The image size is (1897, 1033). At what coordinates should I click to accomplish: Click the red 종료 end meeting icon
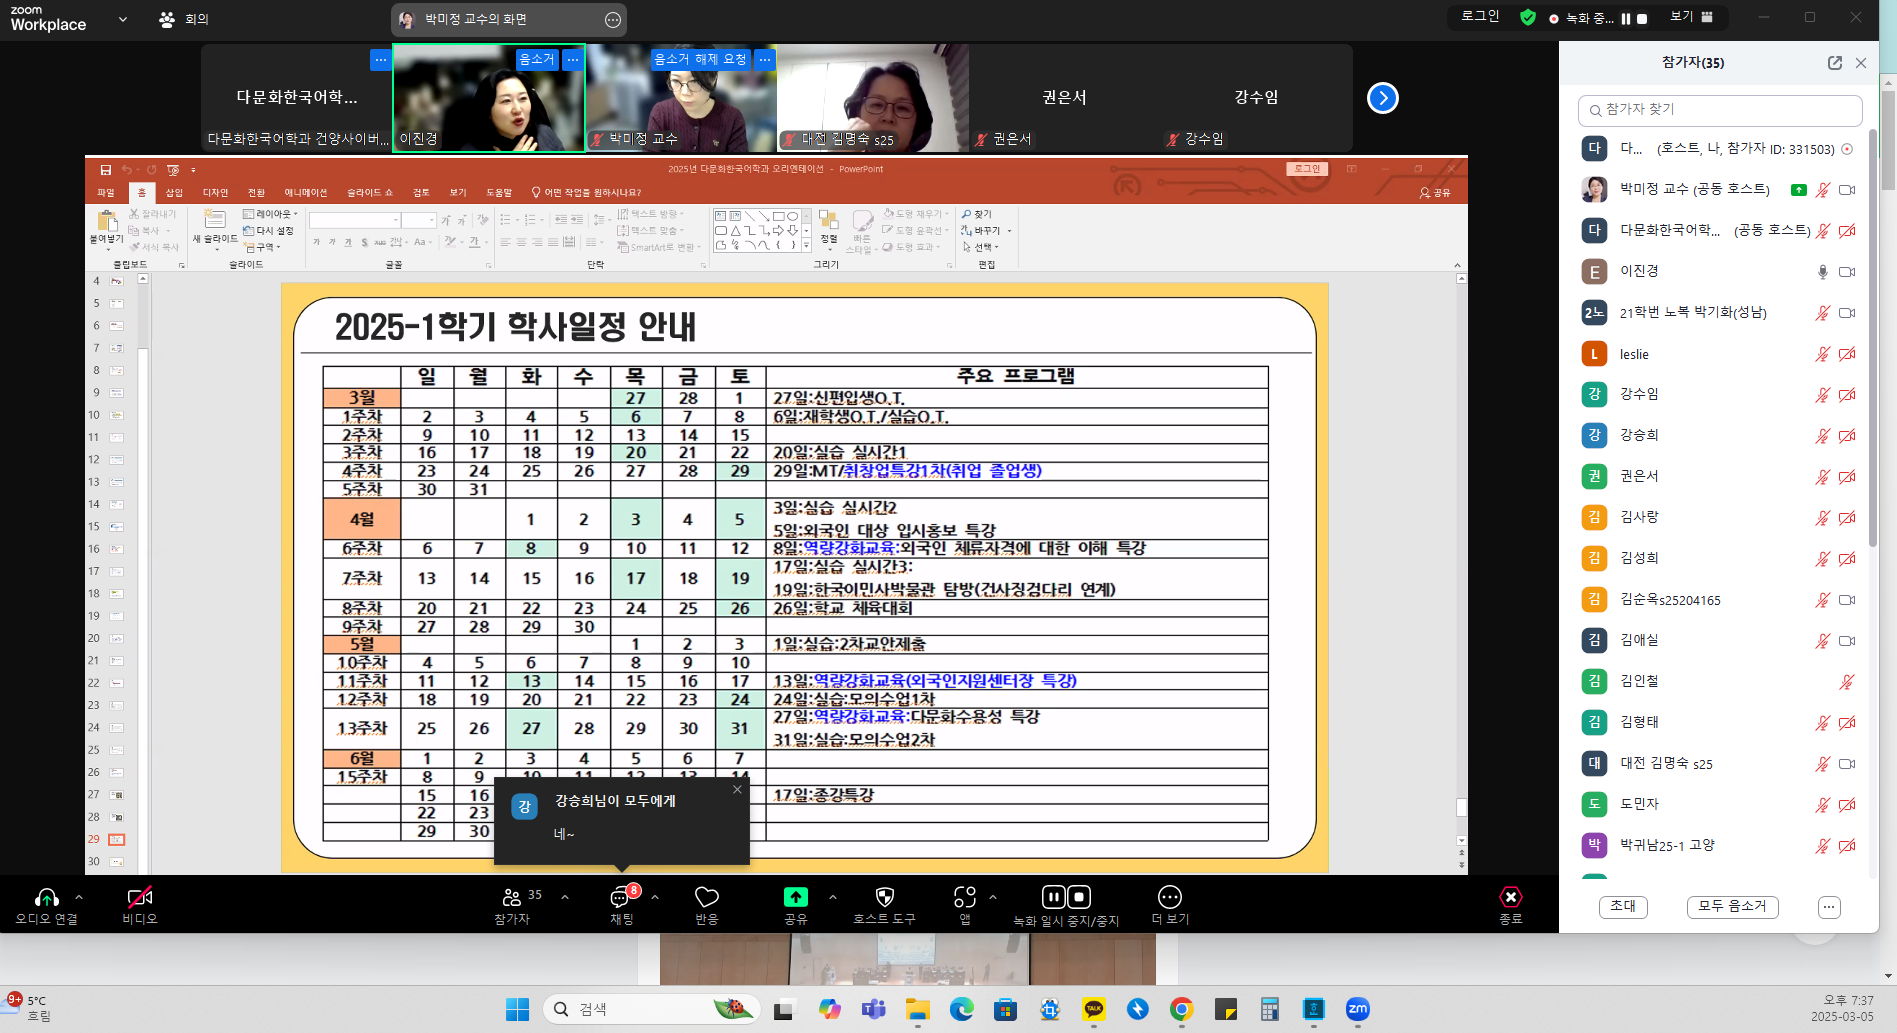[1510, 897]
